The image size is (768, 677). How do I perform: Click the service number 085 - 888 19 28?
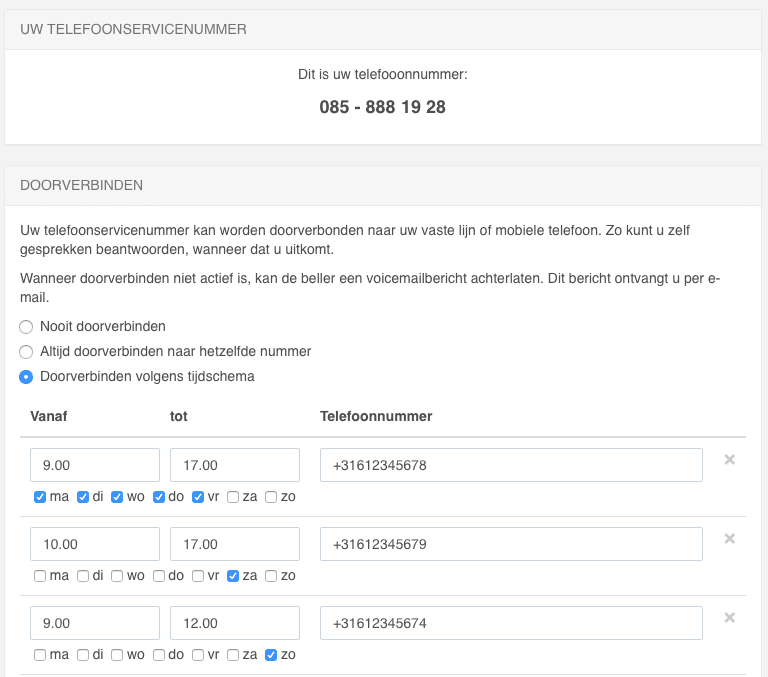tap(383, 107)
